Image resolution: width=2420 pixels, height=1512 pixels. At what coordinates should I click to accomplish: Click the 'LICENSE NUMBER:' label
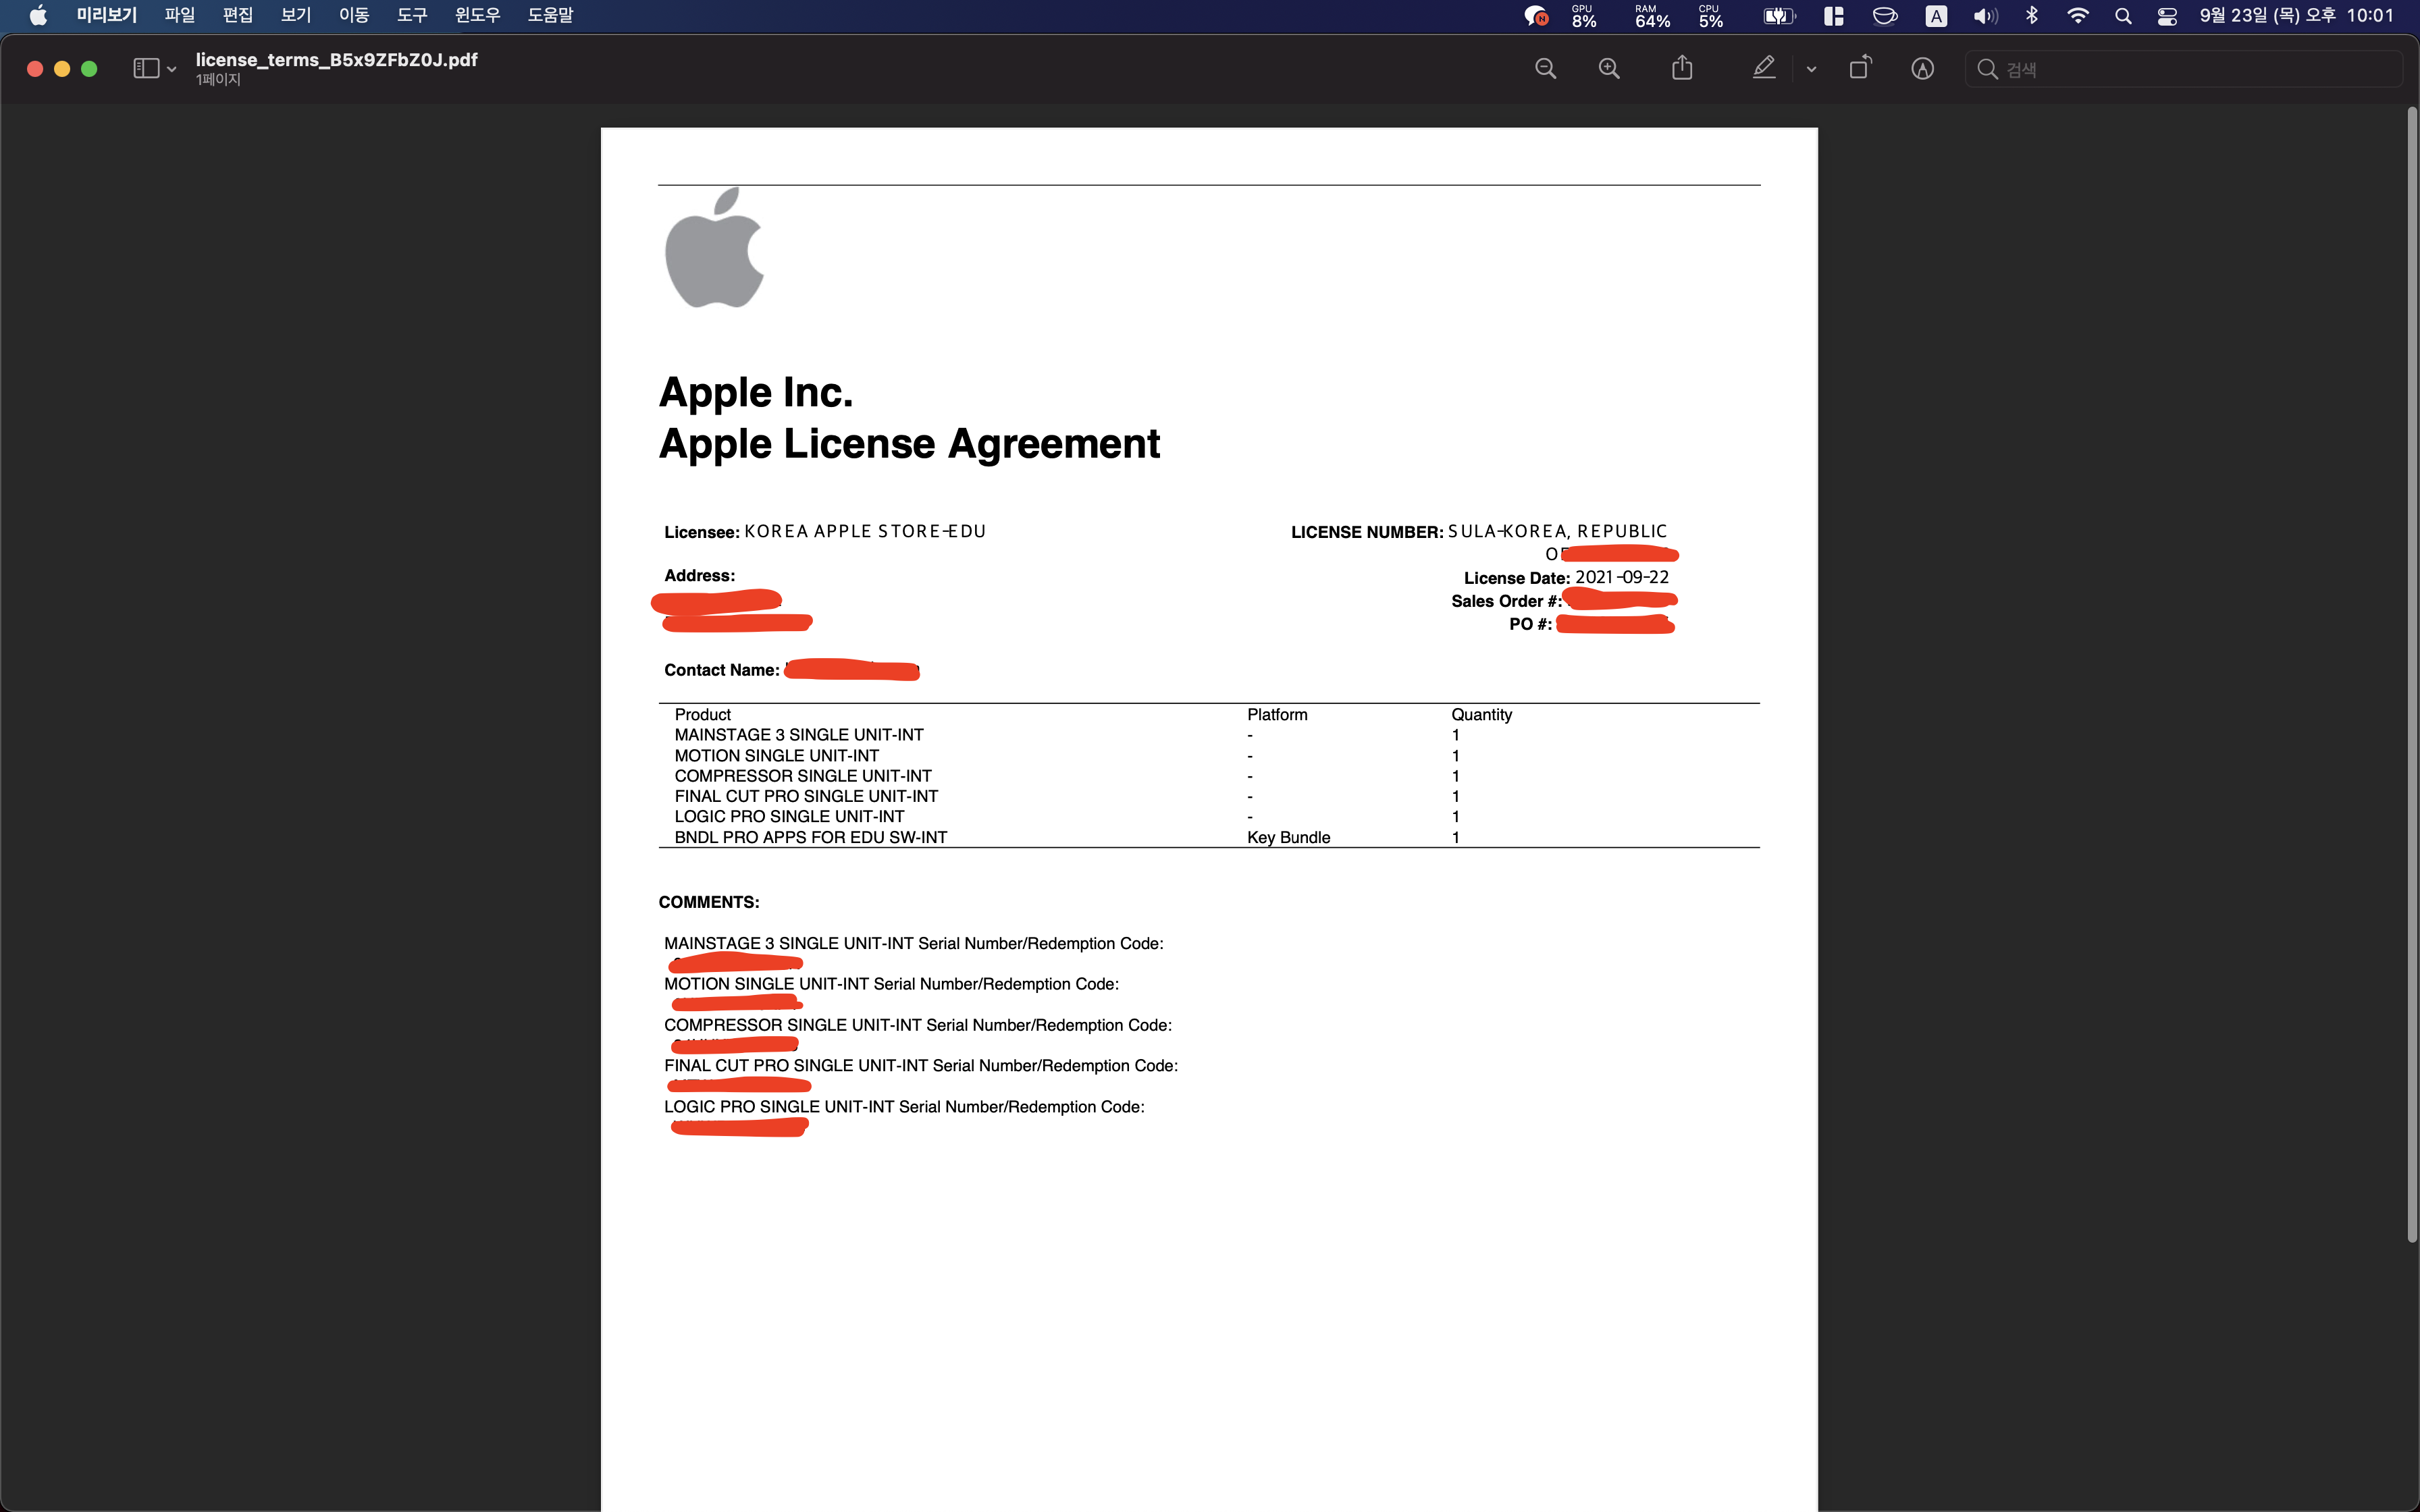tap(1367, 532)
